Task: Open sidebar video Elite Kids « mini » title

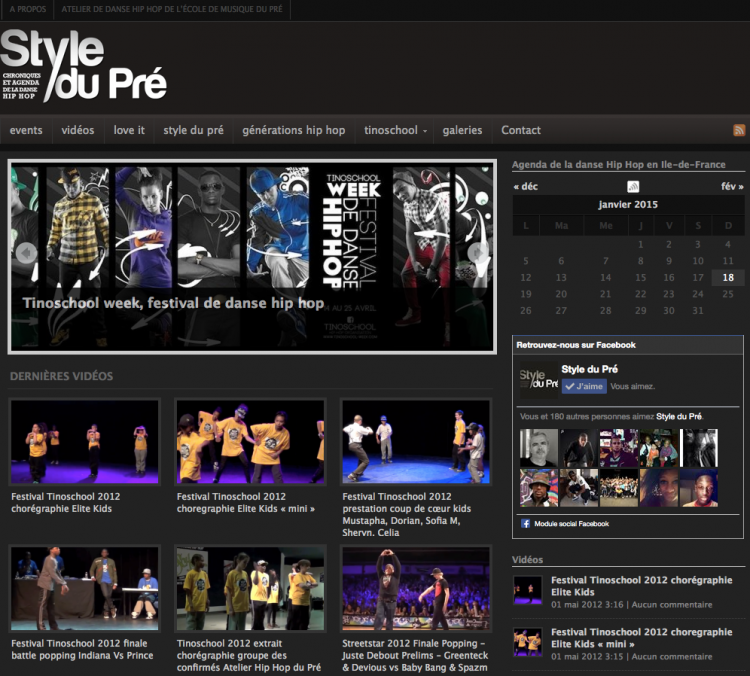Action: (x=641, y=638)
